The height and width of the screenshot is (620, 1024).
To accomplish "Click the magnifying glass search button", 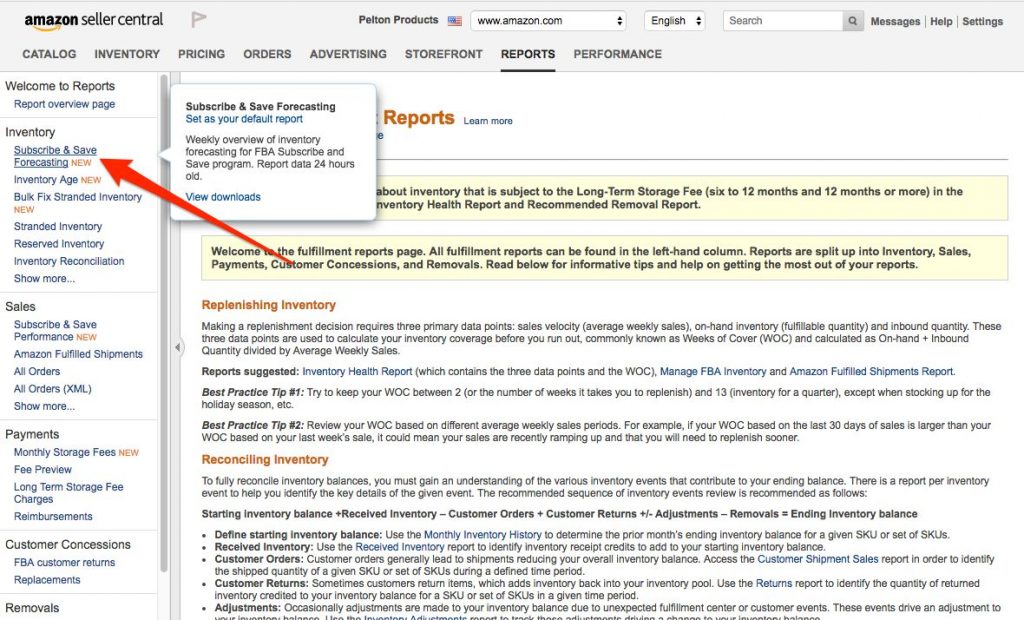I will [853, 20].
